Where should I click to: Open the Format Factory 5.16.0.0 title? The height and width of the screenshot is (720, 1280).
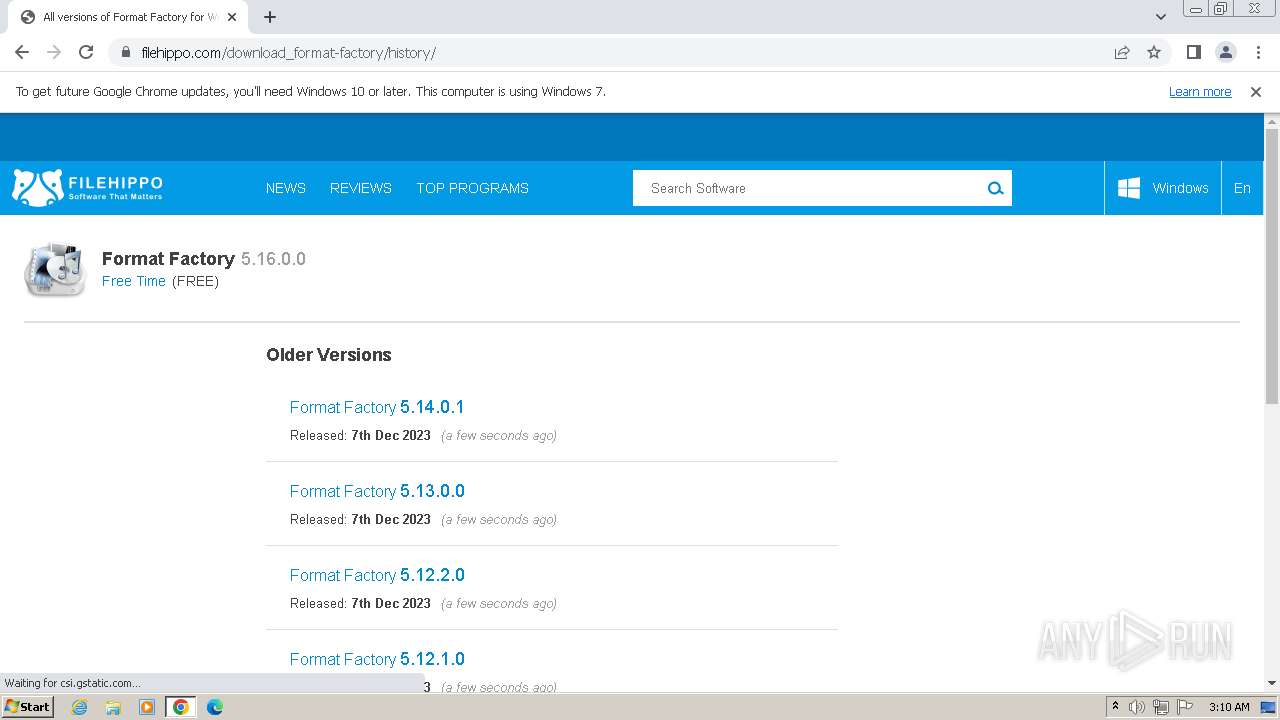(x=204, y=259)
